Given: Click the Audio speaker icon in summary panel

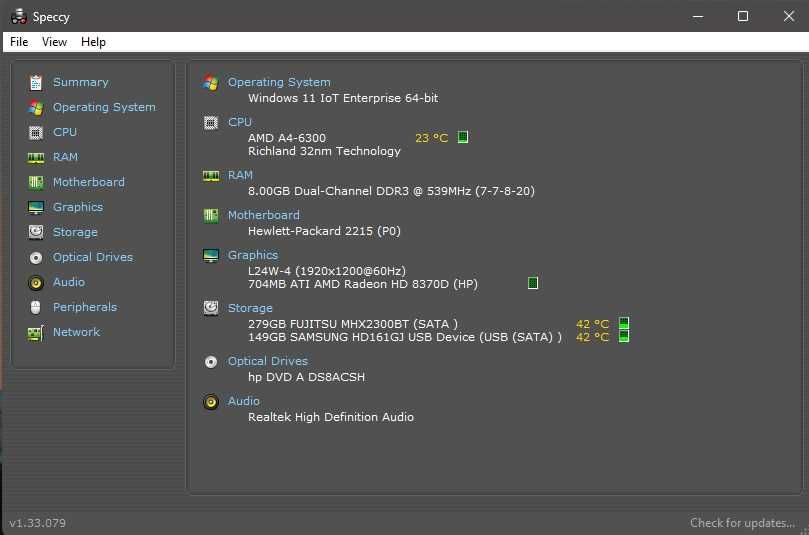Looking at the screenshot, I should click(x=211, y=401).
